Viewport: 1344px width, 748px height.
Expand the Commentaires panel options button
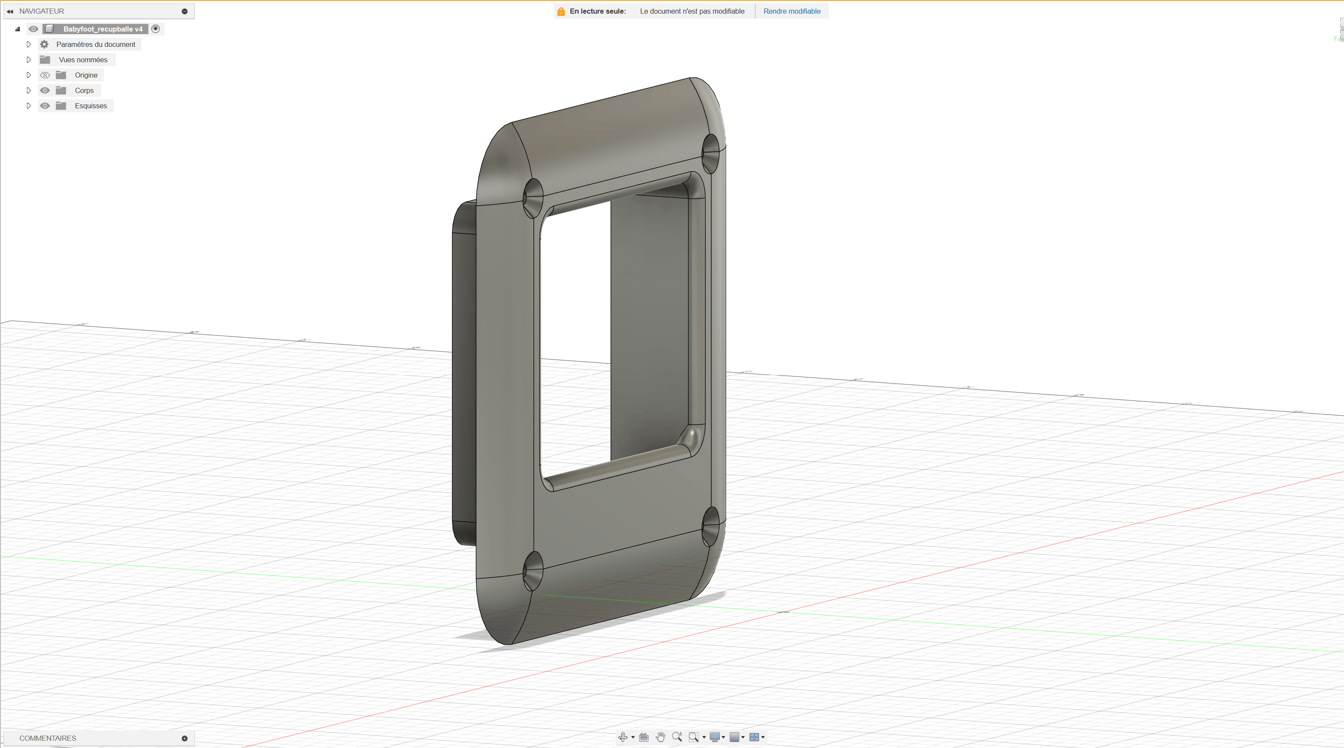click(x=184, y=738)
